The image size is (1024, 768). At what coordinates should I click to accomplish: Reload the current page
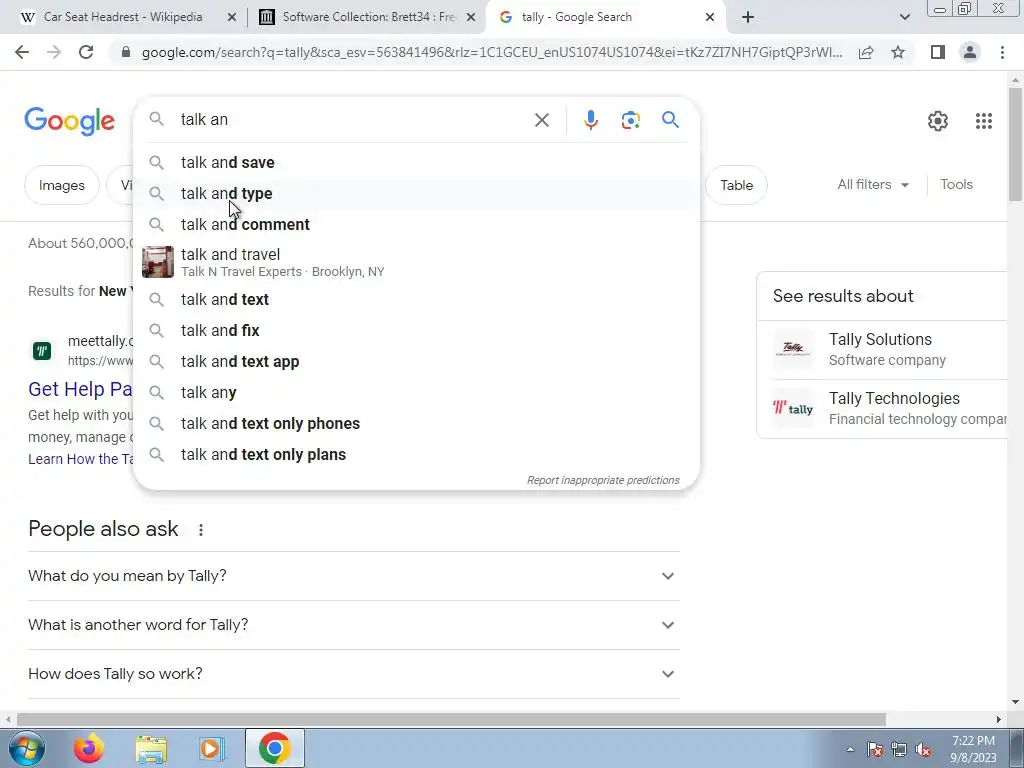click(86, 52)
